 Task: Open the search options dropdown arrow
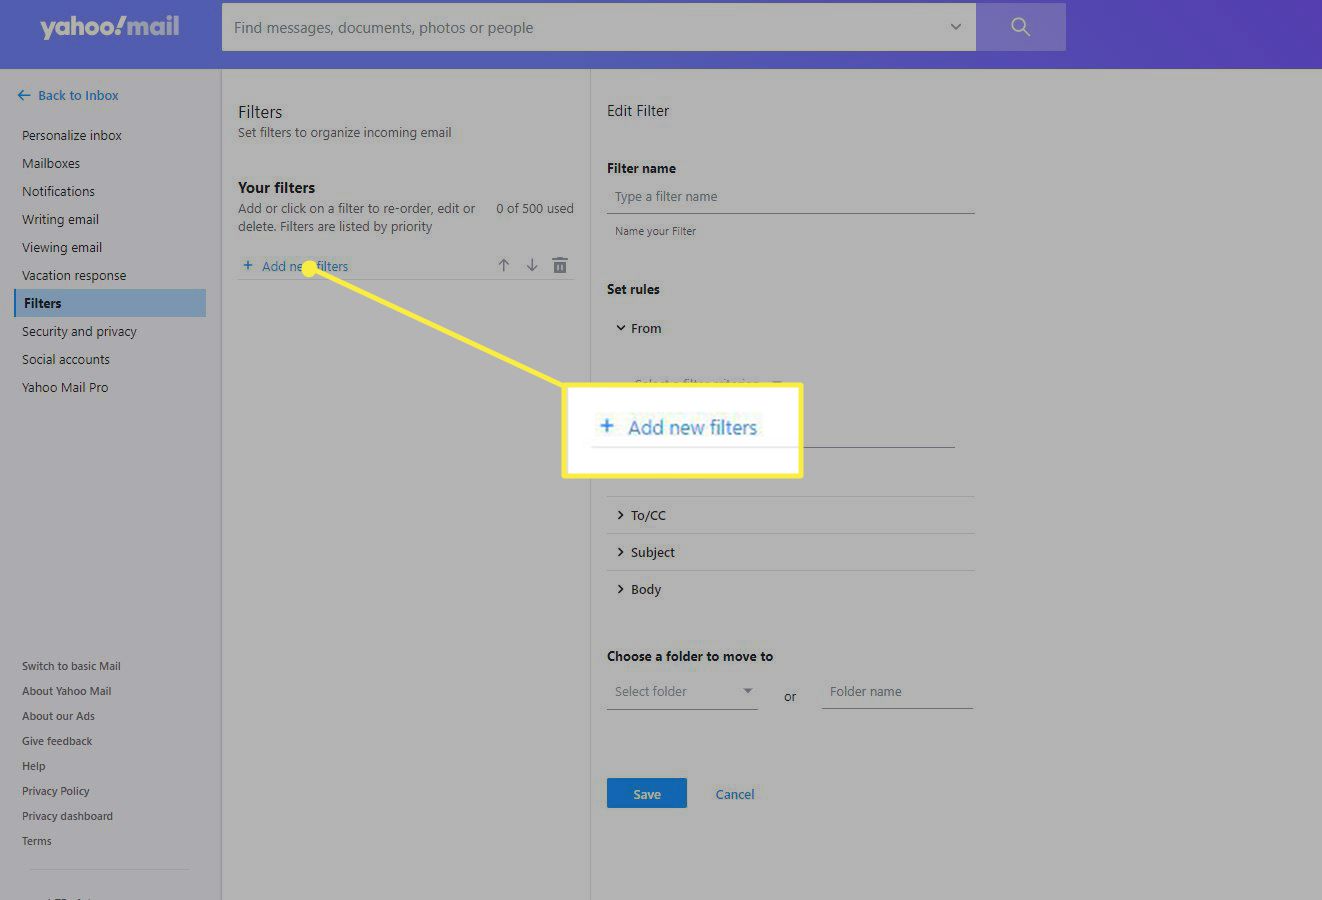[955, 27]
